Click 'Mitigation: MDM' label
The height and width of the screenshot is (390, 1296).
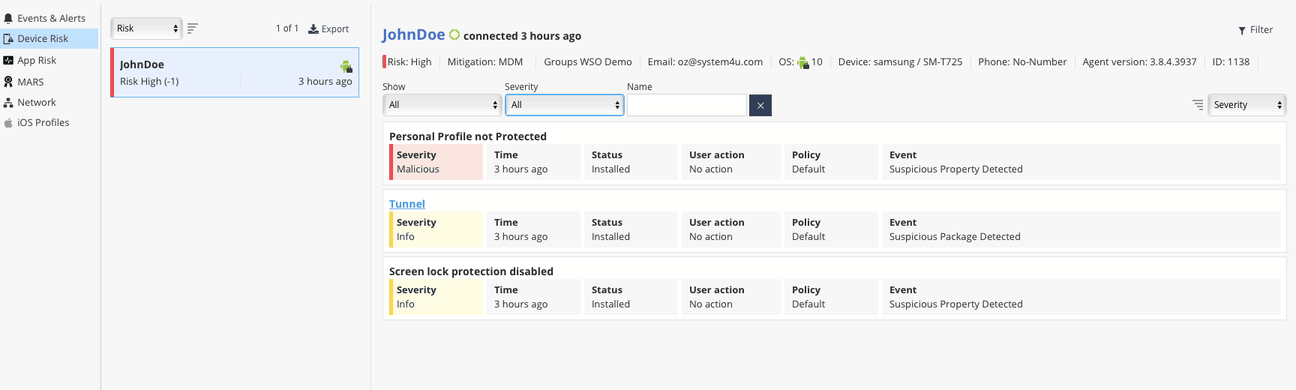pos(485,62)
